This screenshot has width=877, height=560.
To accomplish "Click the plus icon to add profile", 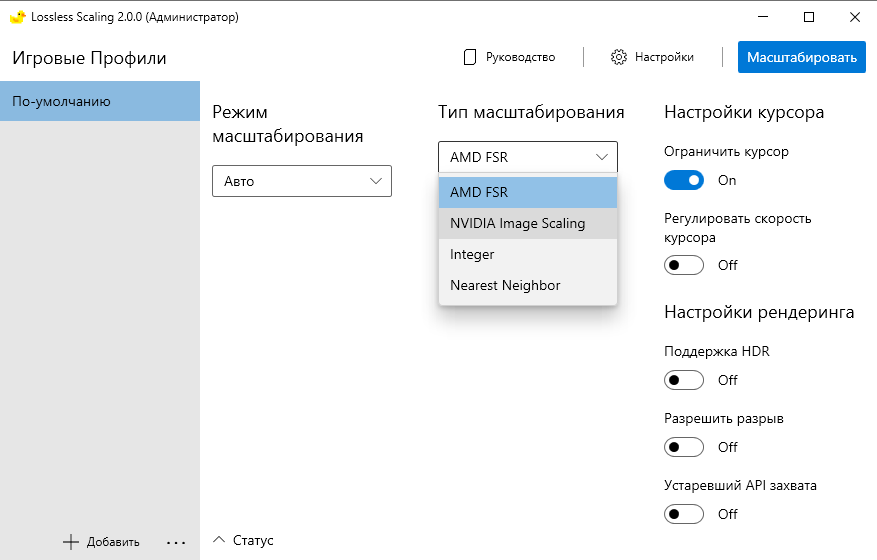I will 70,542.
